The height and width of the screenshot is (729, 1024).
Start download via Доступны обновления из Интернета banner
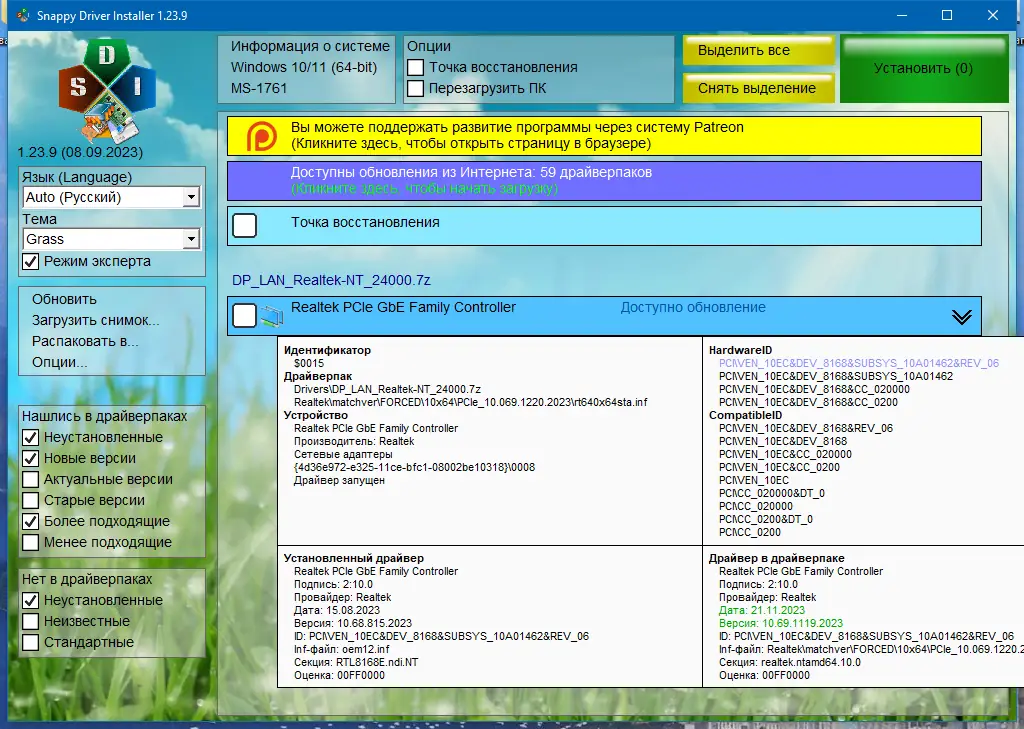[604, 181]
